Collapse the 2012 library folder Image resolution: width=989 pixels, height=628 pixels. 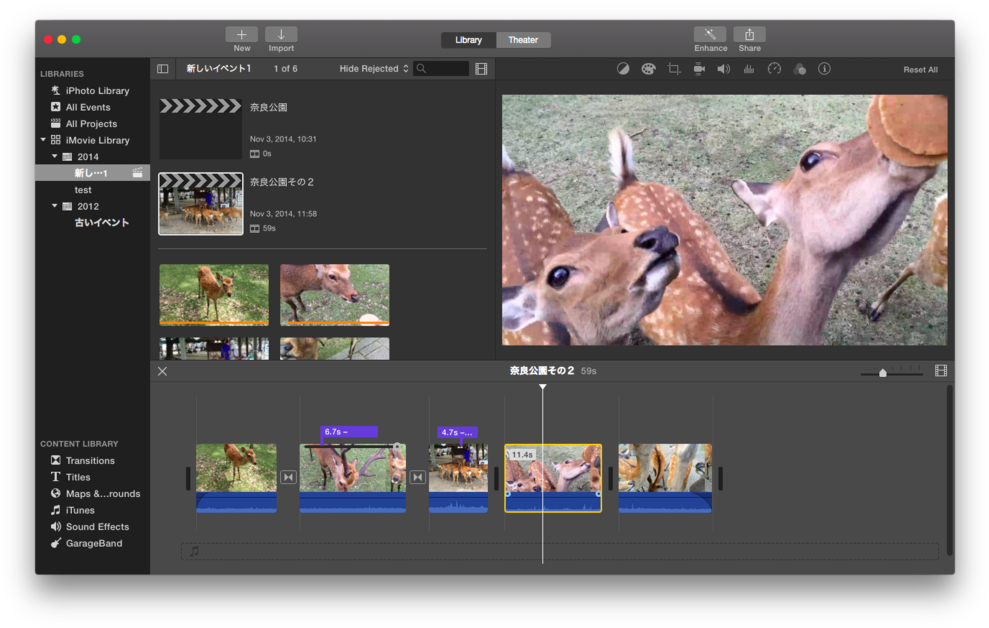click(x=55, y=205)
